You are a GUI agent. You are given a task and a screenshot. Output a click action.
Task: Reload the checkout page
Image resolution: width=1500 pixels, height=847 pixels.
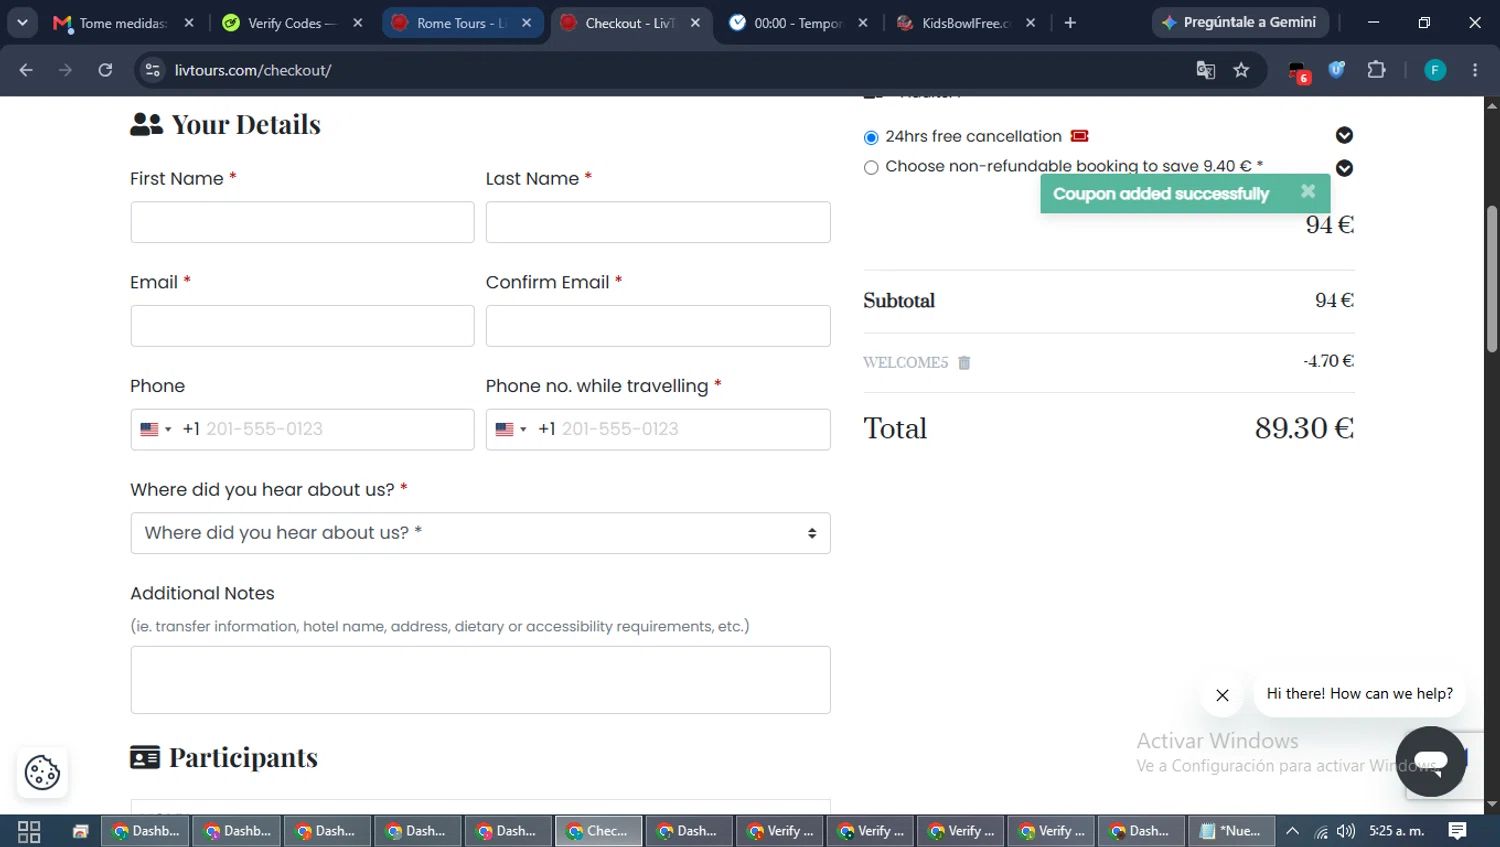pyautogui.click(x=105, y=70)
